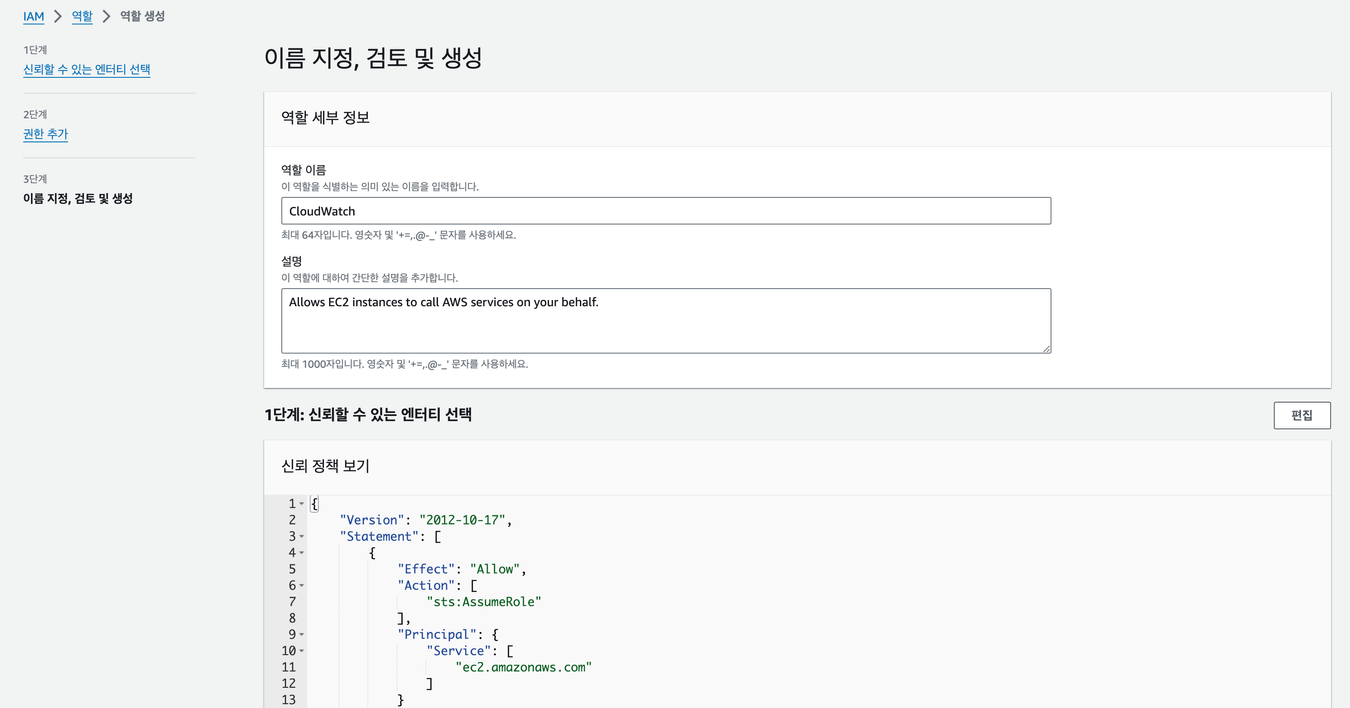This screenshot has height=708, width=1350.
Task: Click the 이름 지정, 검토 및 생성 page title
Action: 373,58
